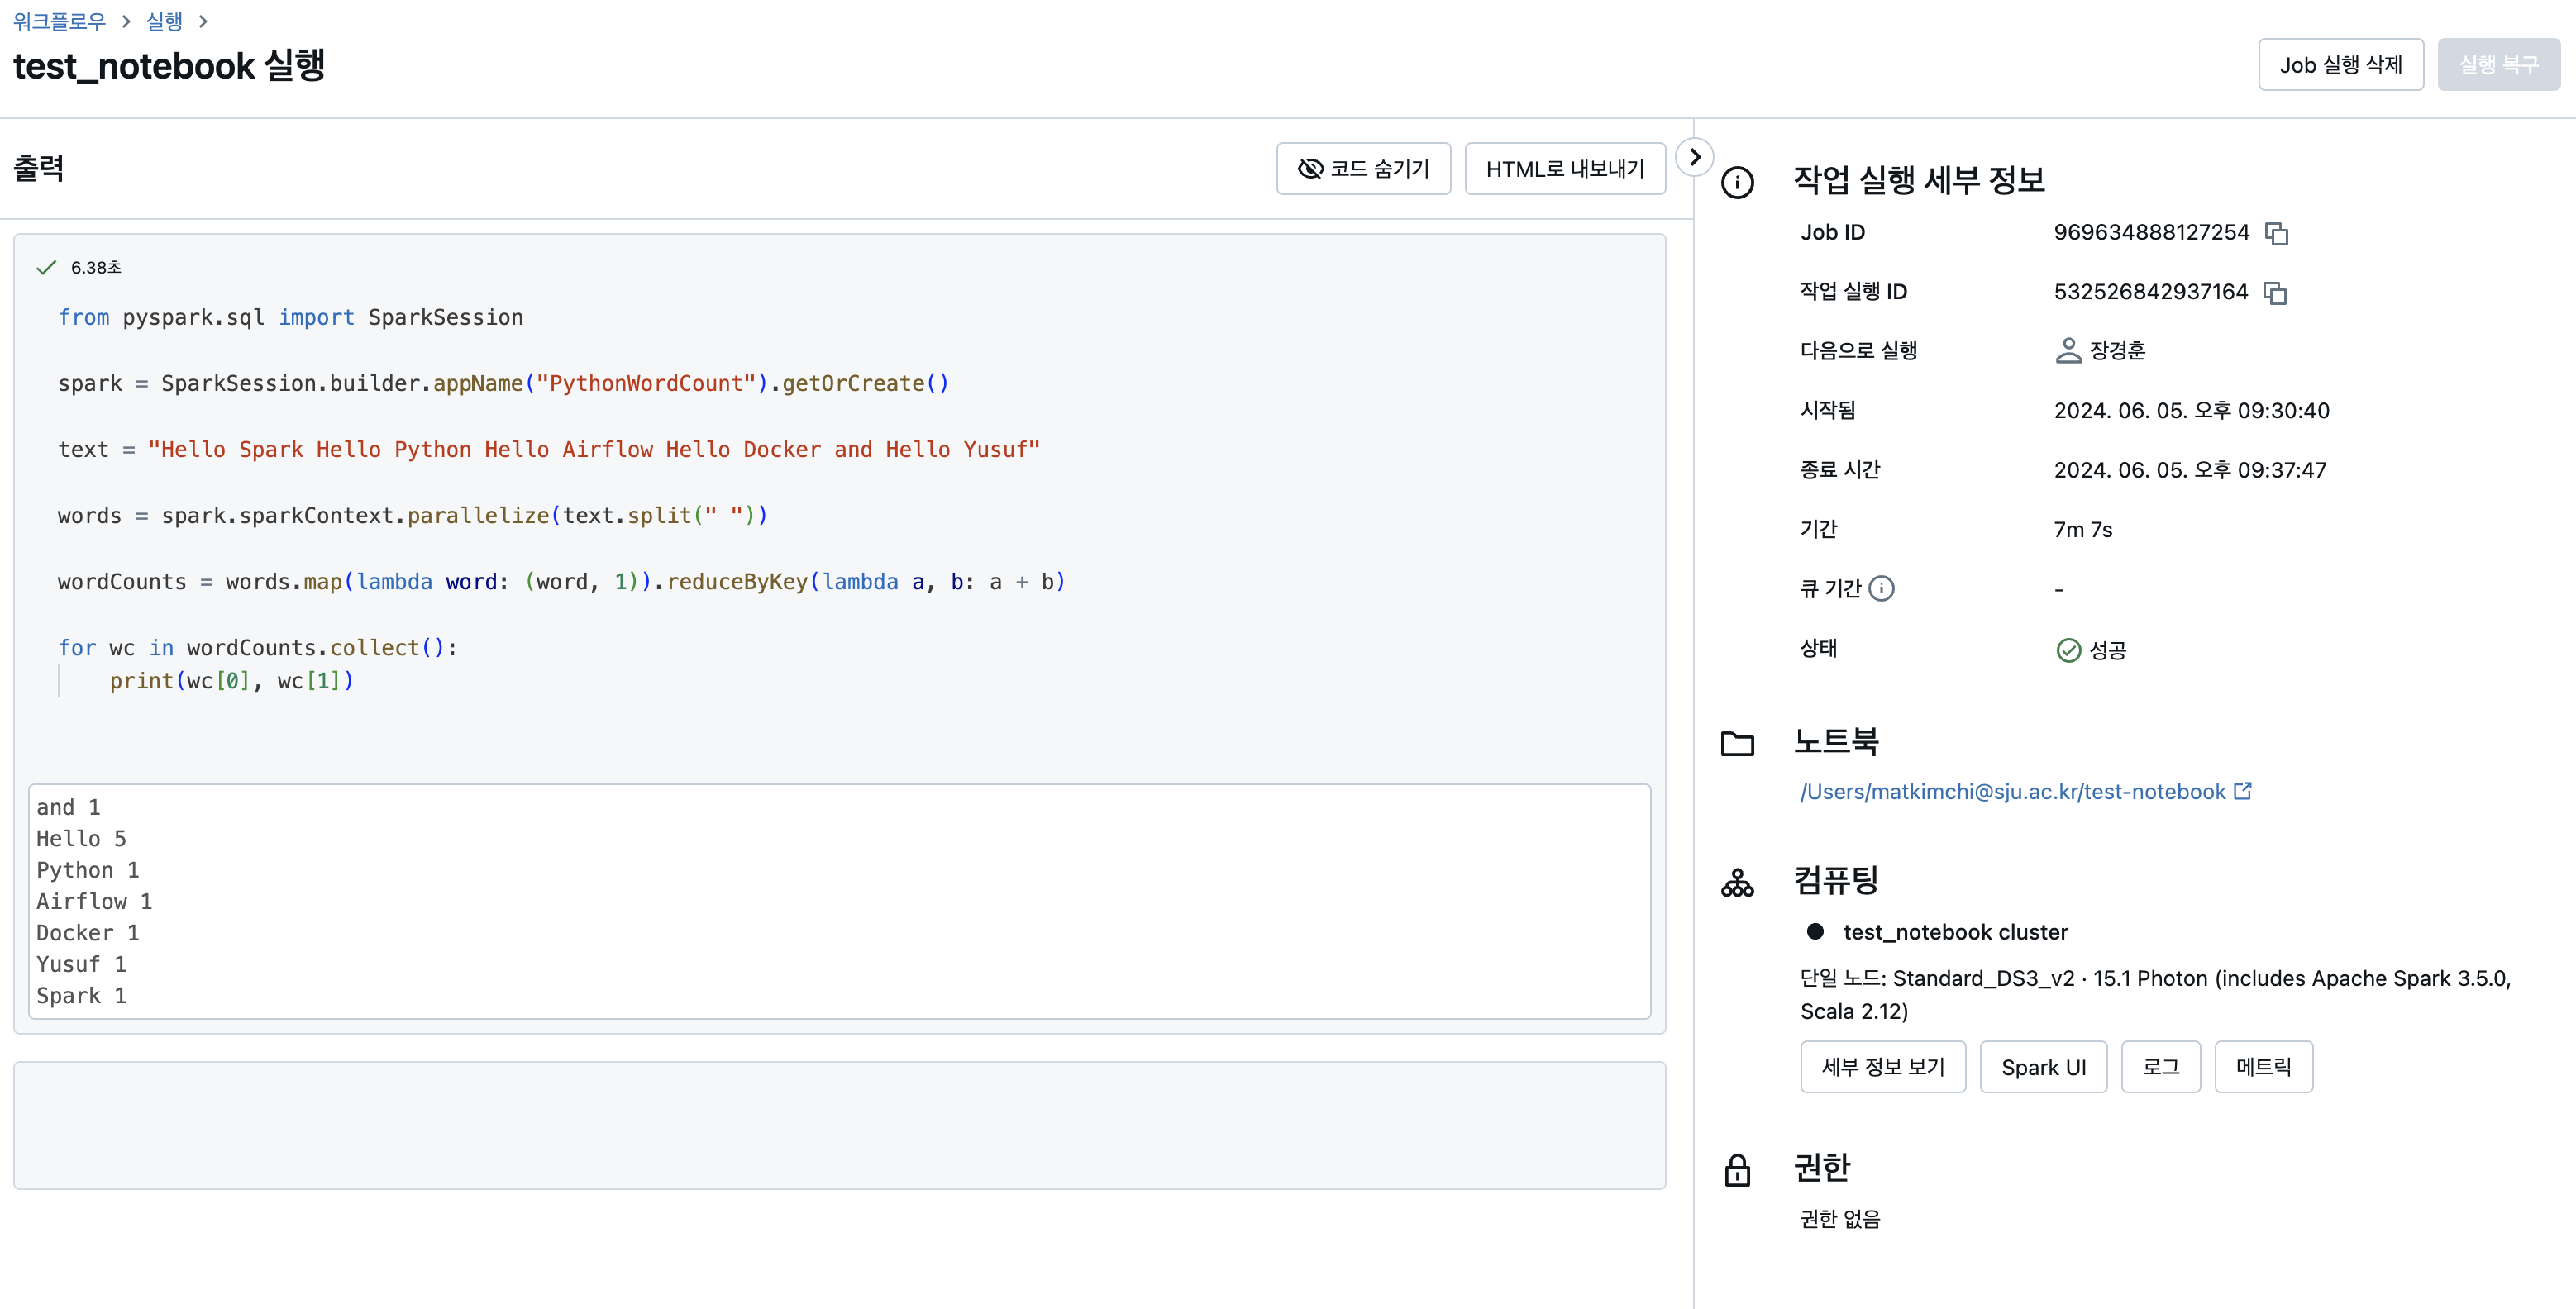The height and width of the screenshot is (1309, 2576).
Task: Go to 워크플로우 breadcrumb
Action: (59, 21)
